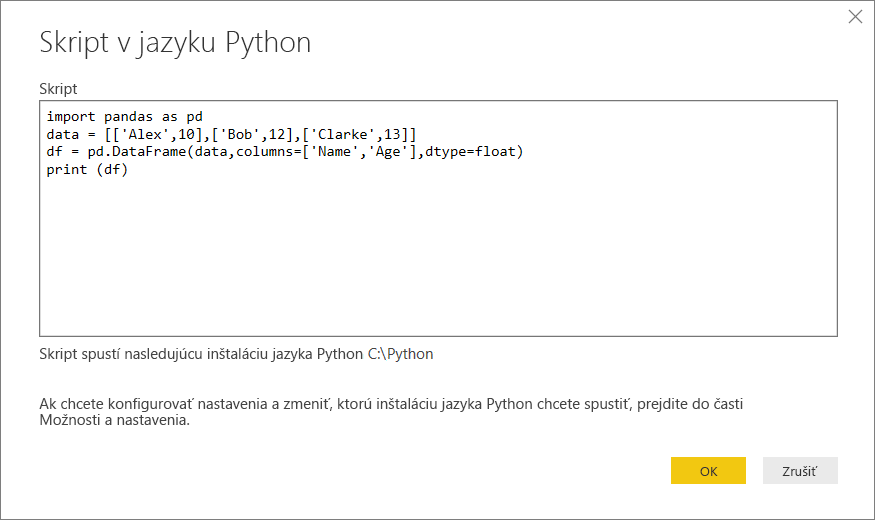Screen dimensions: 875x520
Task: Cancel the dialog with Zrušiť button
Action: (x=800, y=470)
